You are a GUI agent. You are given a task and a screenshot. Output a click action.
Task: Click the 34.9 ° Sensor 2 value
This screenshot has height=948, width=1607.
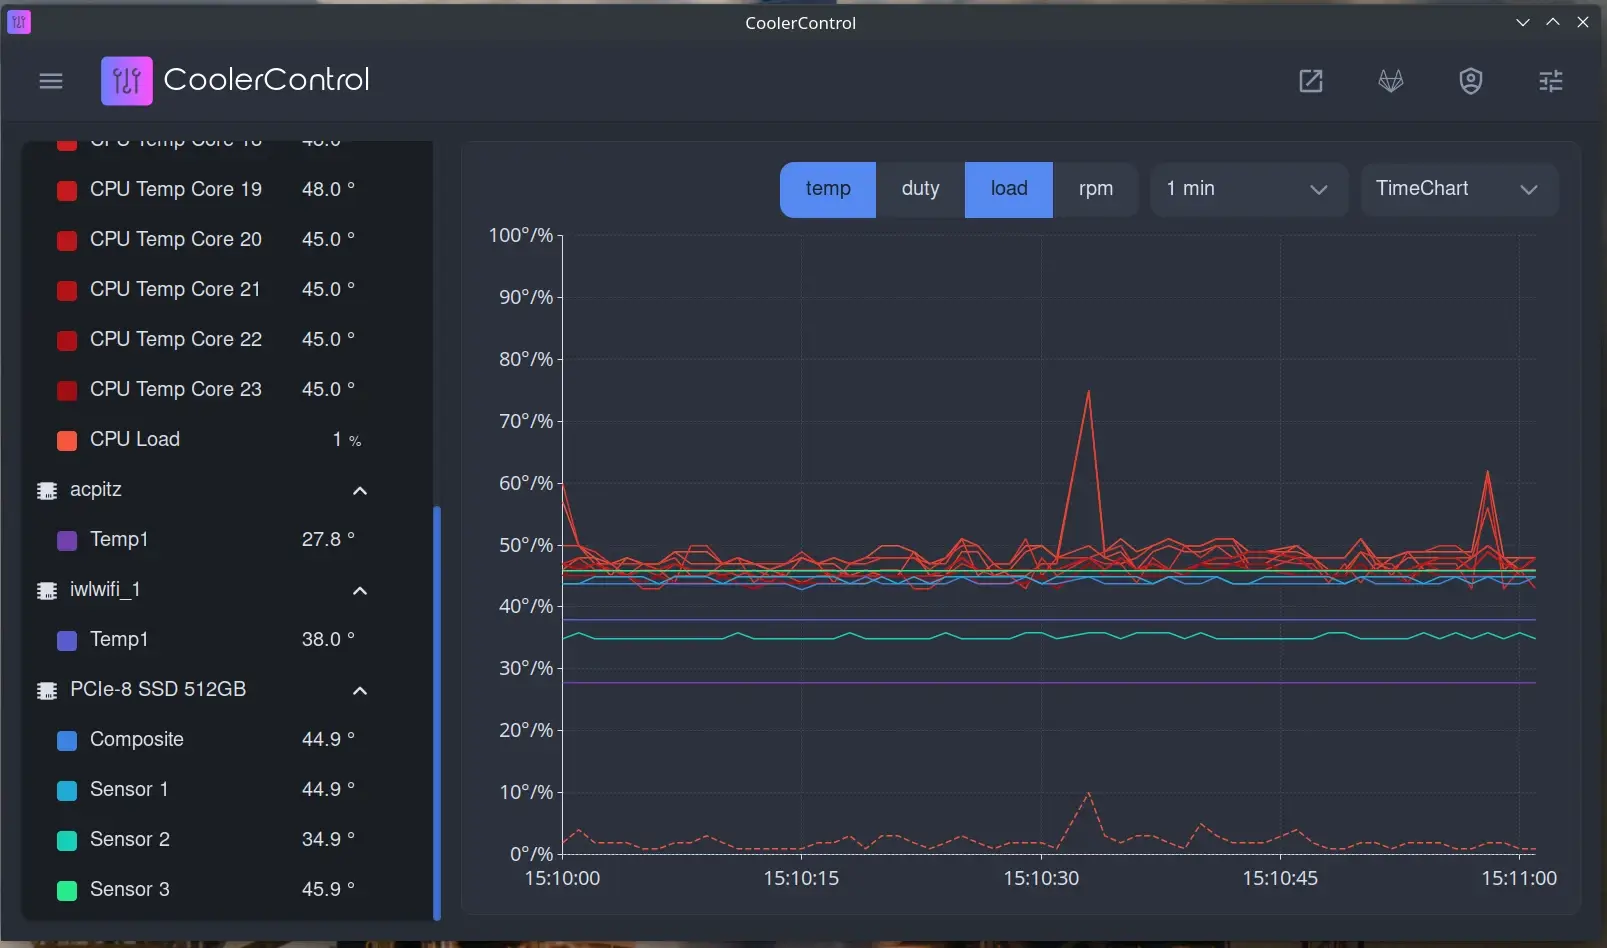tap(328, 839)
